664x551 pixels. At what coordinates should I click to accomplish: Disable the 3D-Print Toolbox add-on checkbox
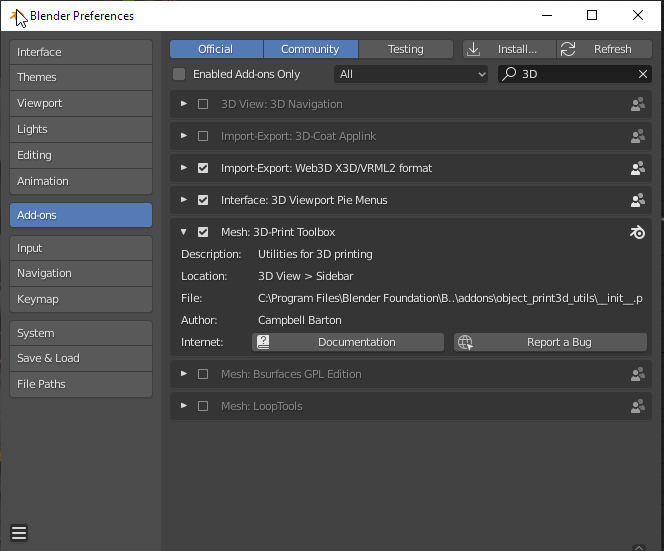[x=203, y=232]
